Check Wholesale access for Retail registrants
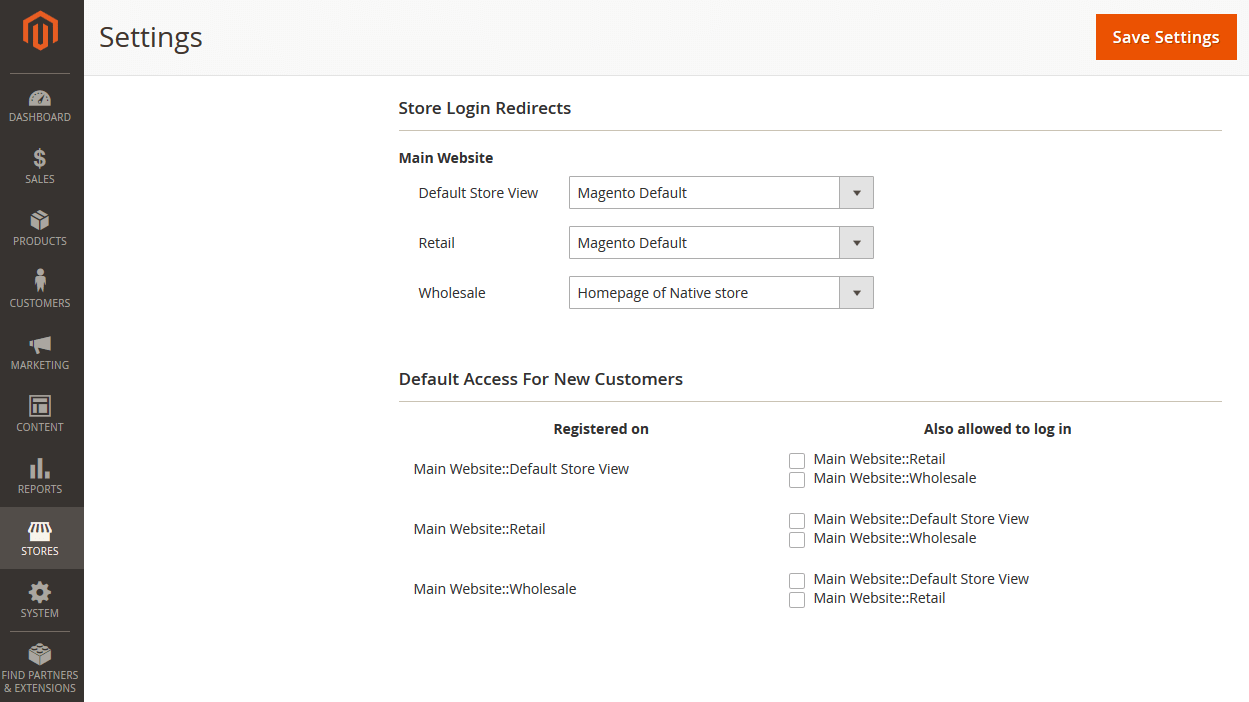The image size is (1249, 702). (797, 540)
